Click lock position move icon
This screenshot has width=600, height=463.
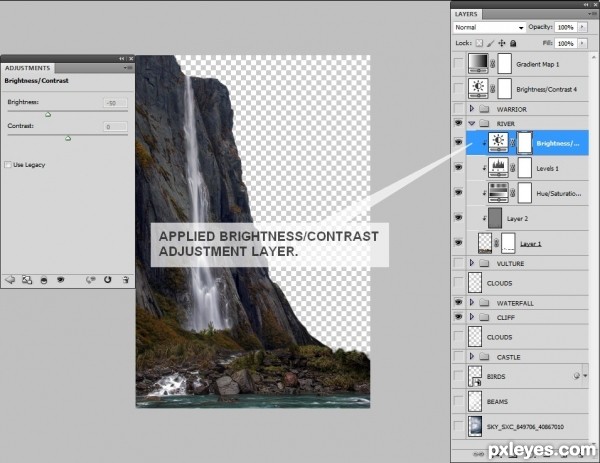pos(502,43)
